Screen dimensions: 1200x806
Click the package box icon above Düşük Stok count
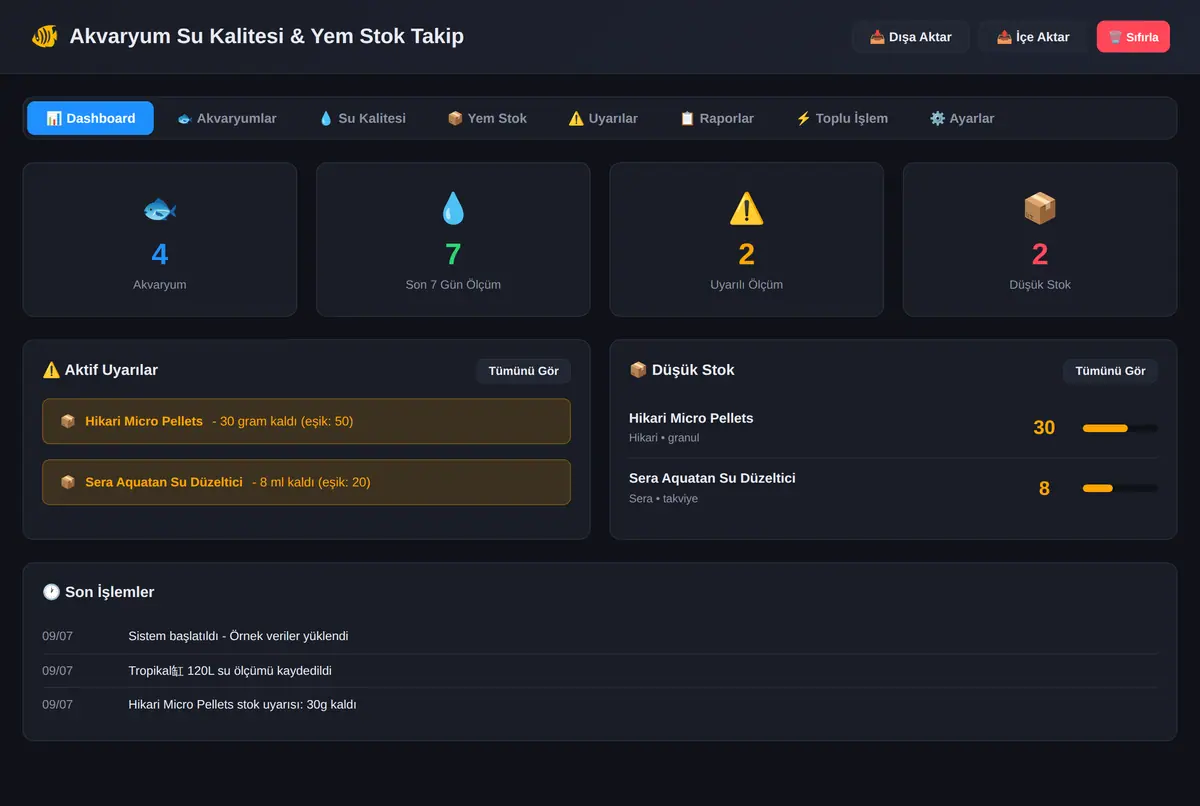(x=1040, y=209)
